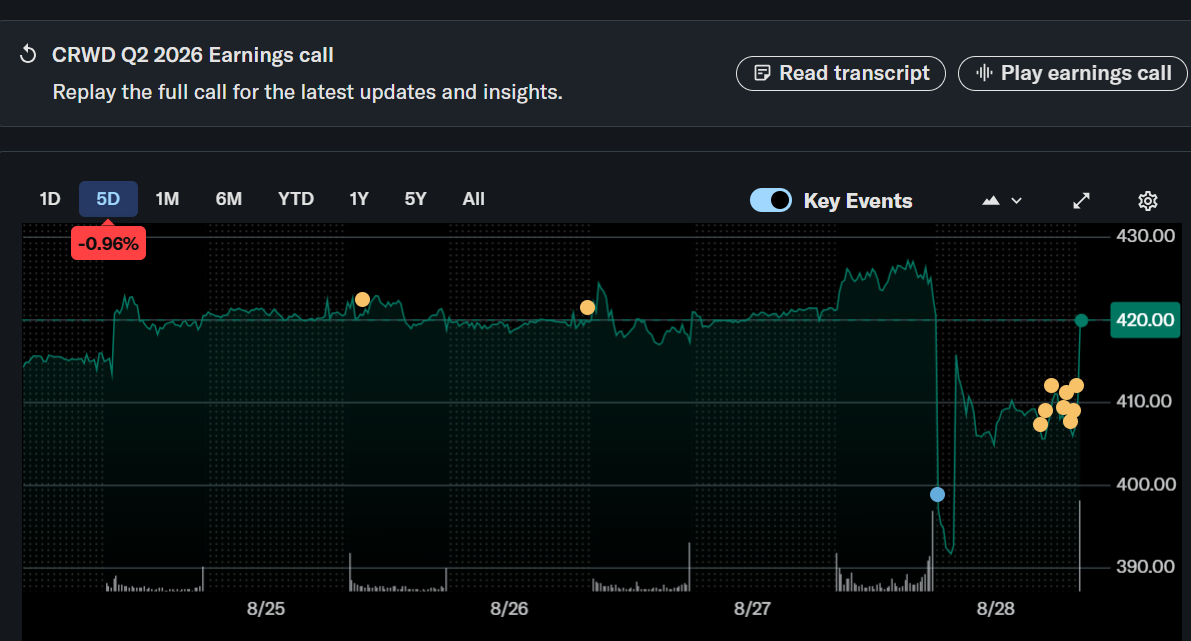Click the 430.00 price axis label
1191x641 pixels.
click(x=1145, y=236)
